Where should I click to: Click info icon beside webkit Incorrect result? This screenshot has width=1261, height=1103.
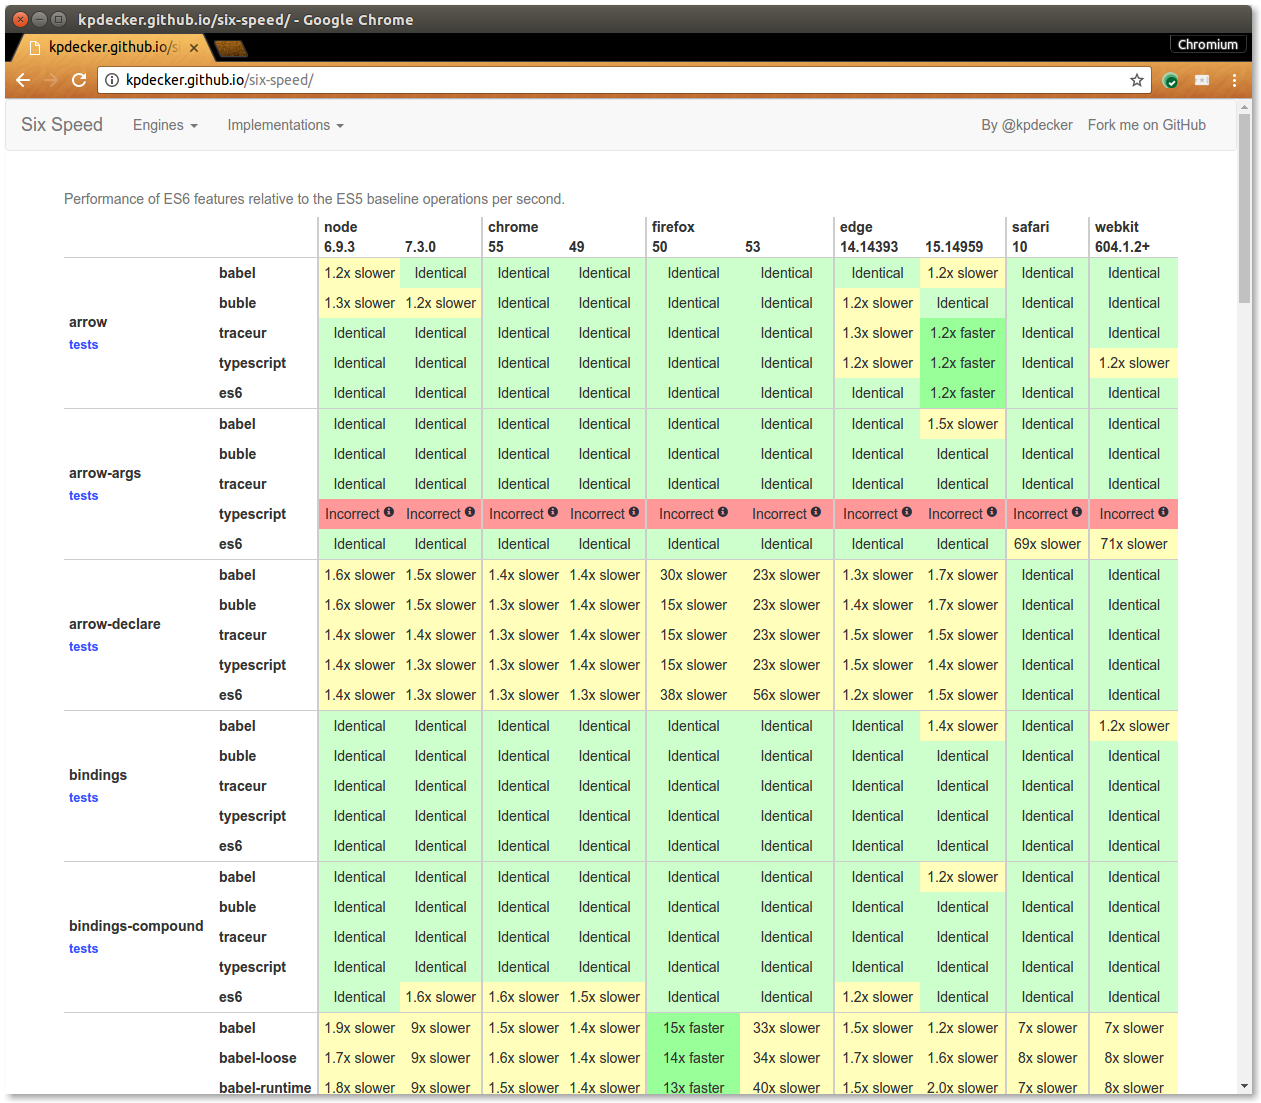[1163, 512]
